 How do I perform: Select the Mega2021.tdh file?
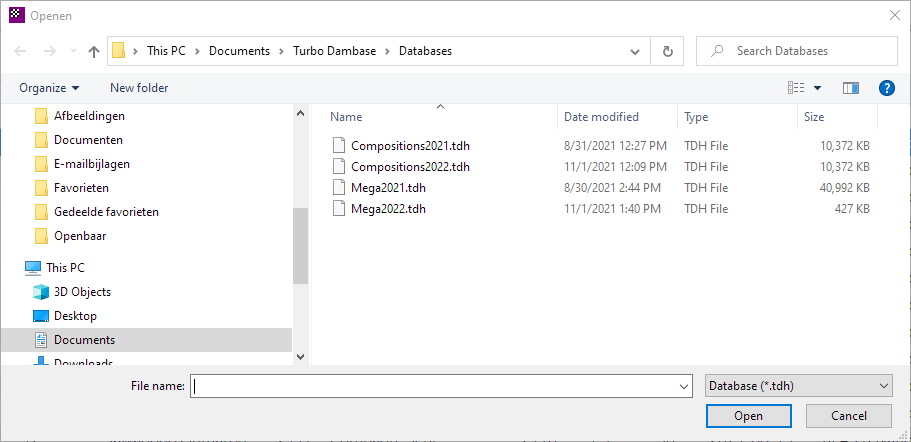[x=389, y=188]
